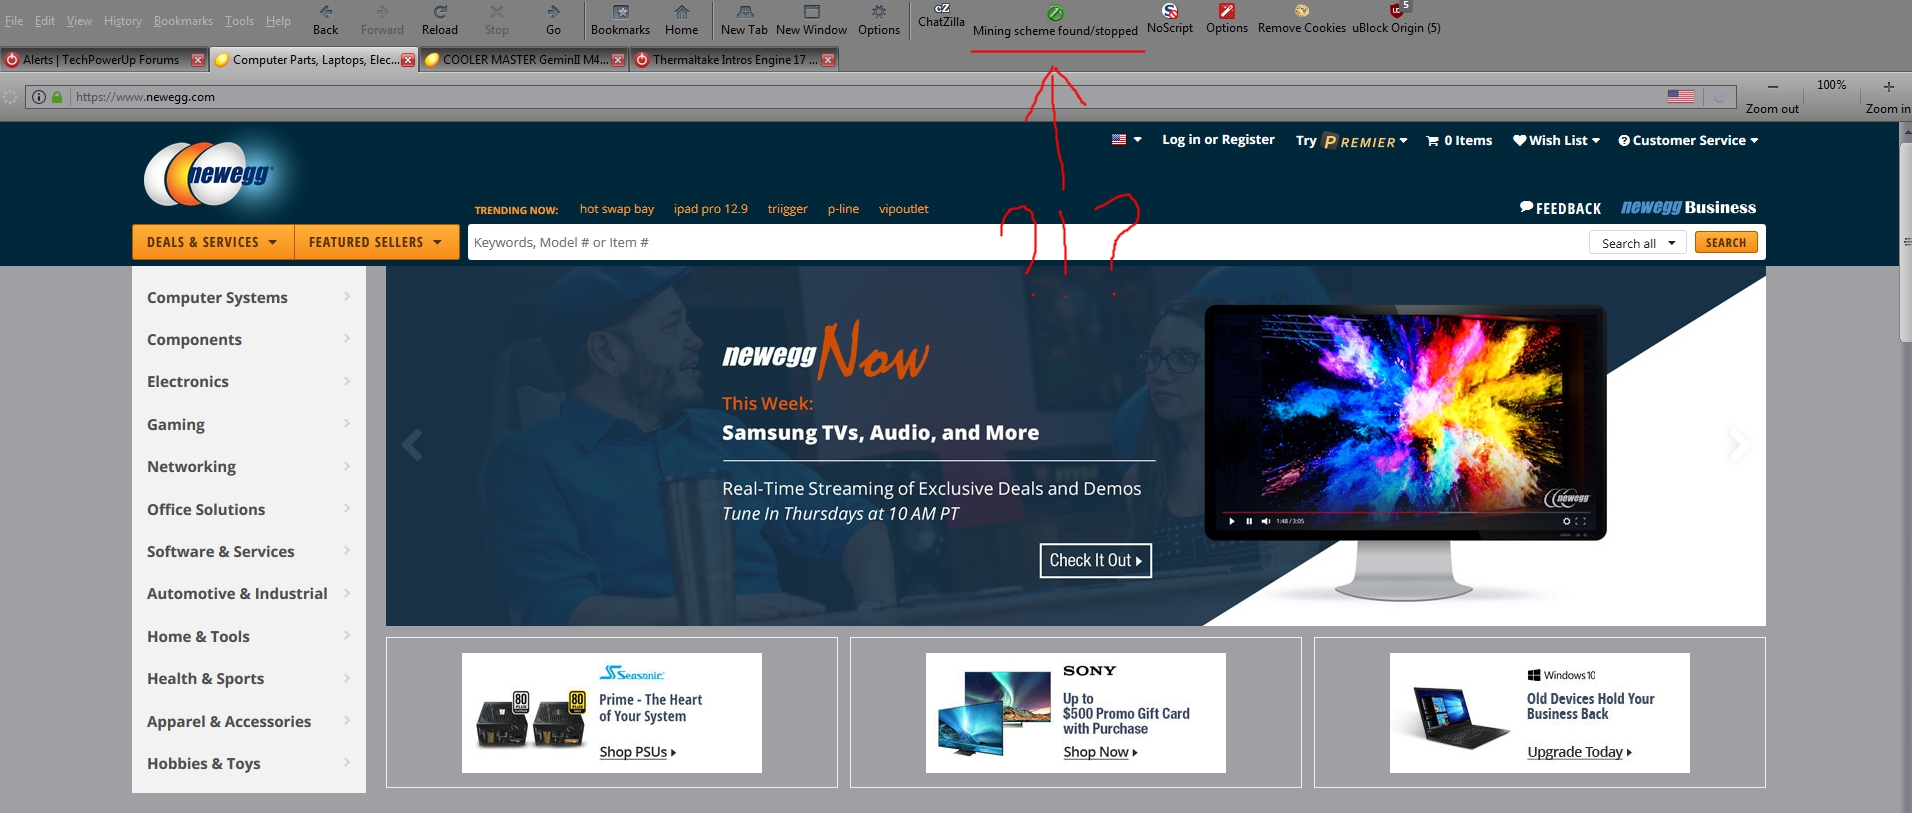Image resolution: width=1912 pixels, height=813 pixels.
Task: Click in the Keywords search field
Action: click(x=1027, y=242)
